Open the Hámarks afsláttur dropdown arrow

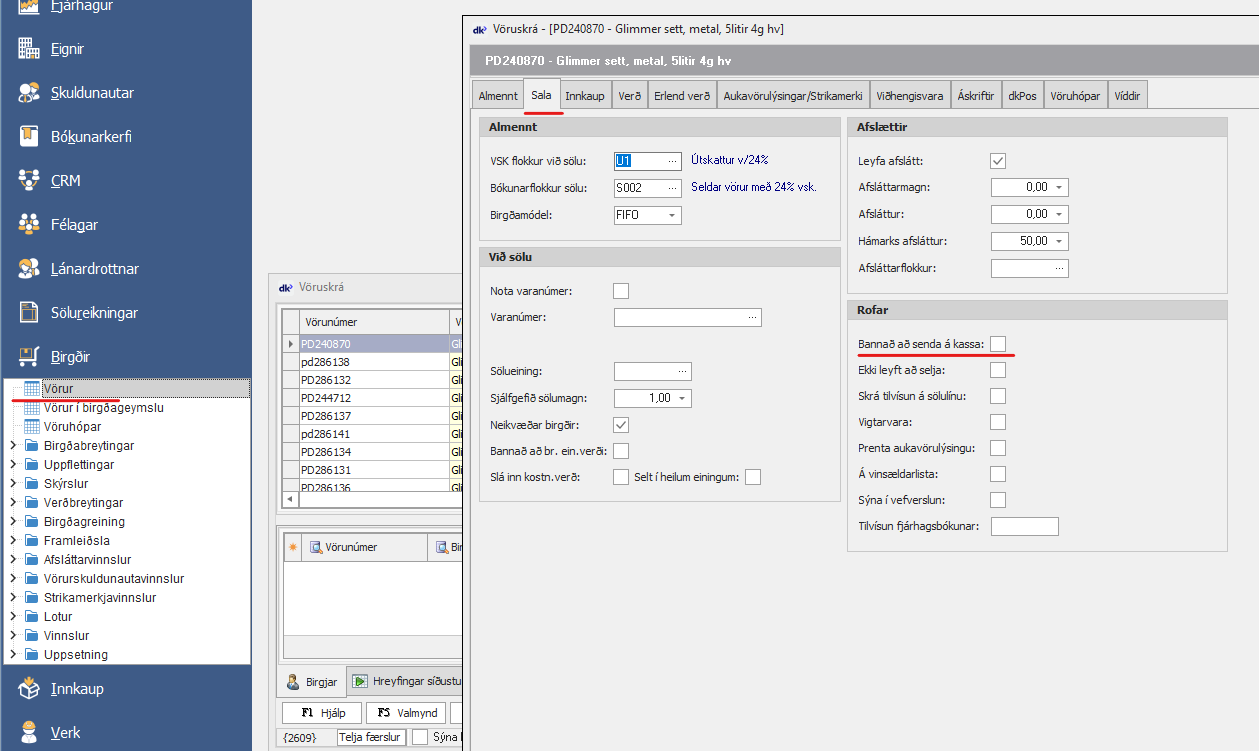(1059, 241)
